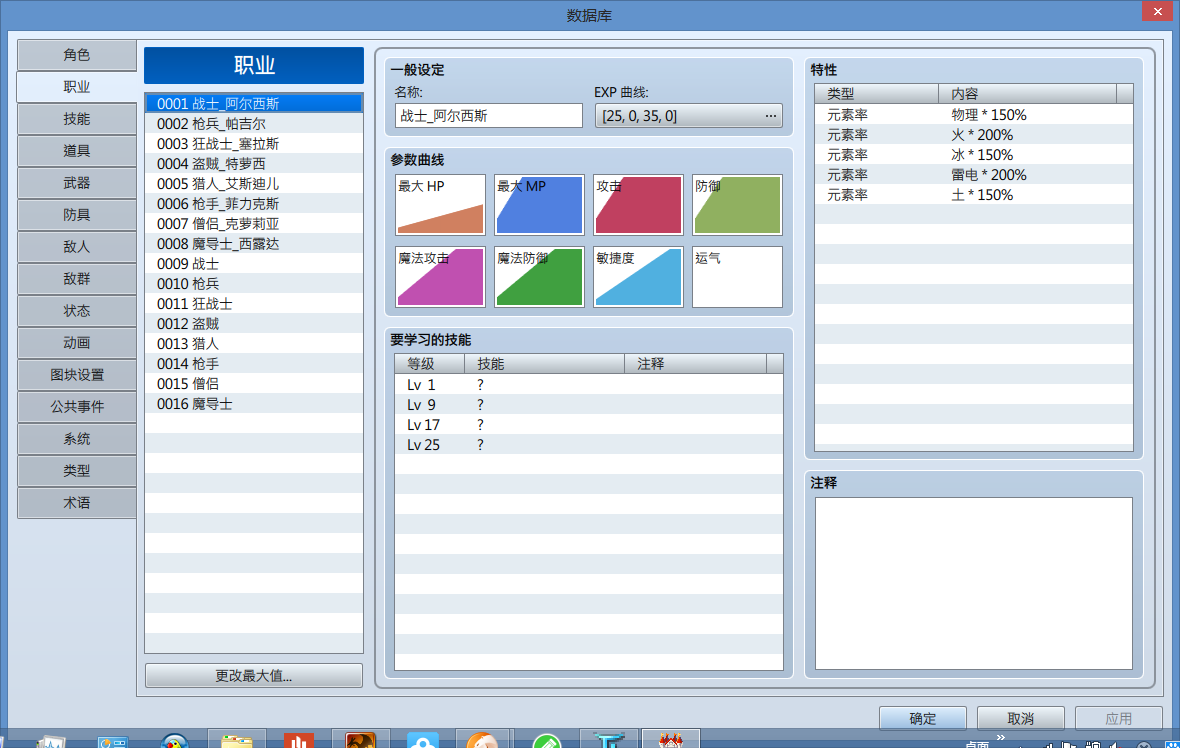Viewport: 1180px width, 748px height.
Task: Open the 角色 (Actors) tab
Action: [x=77, y=55]
